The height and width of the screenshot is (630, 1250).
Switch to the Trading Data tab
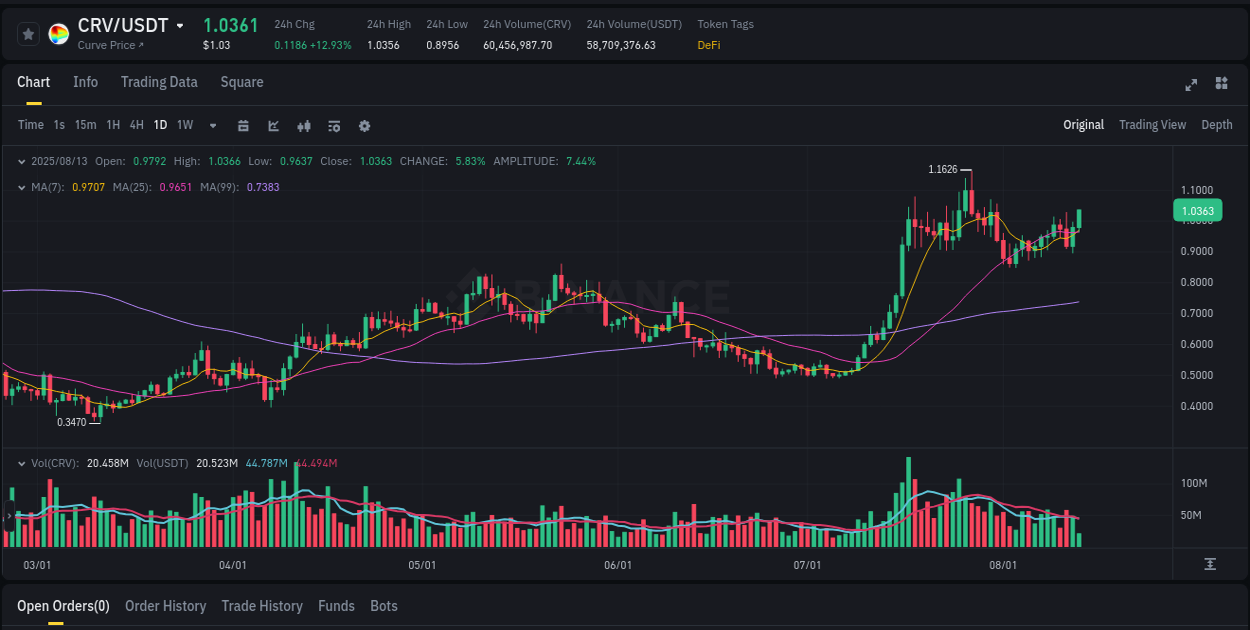tap(159, 82)
